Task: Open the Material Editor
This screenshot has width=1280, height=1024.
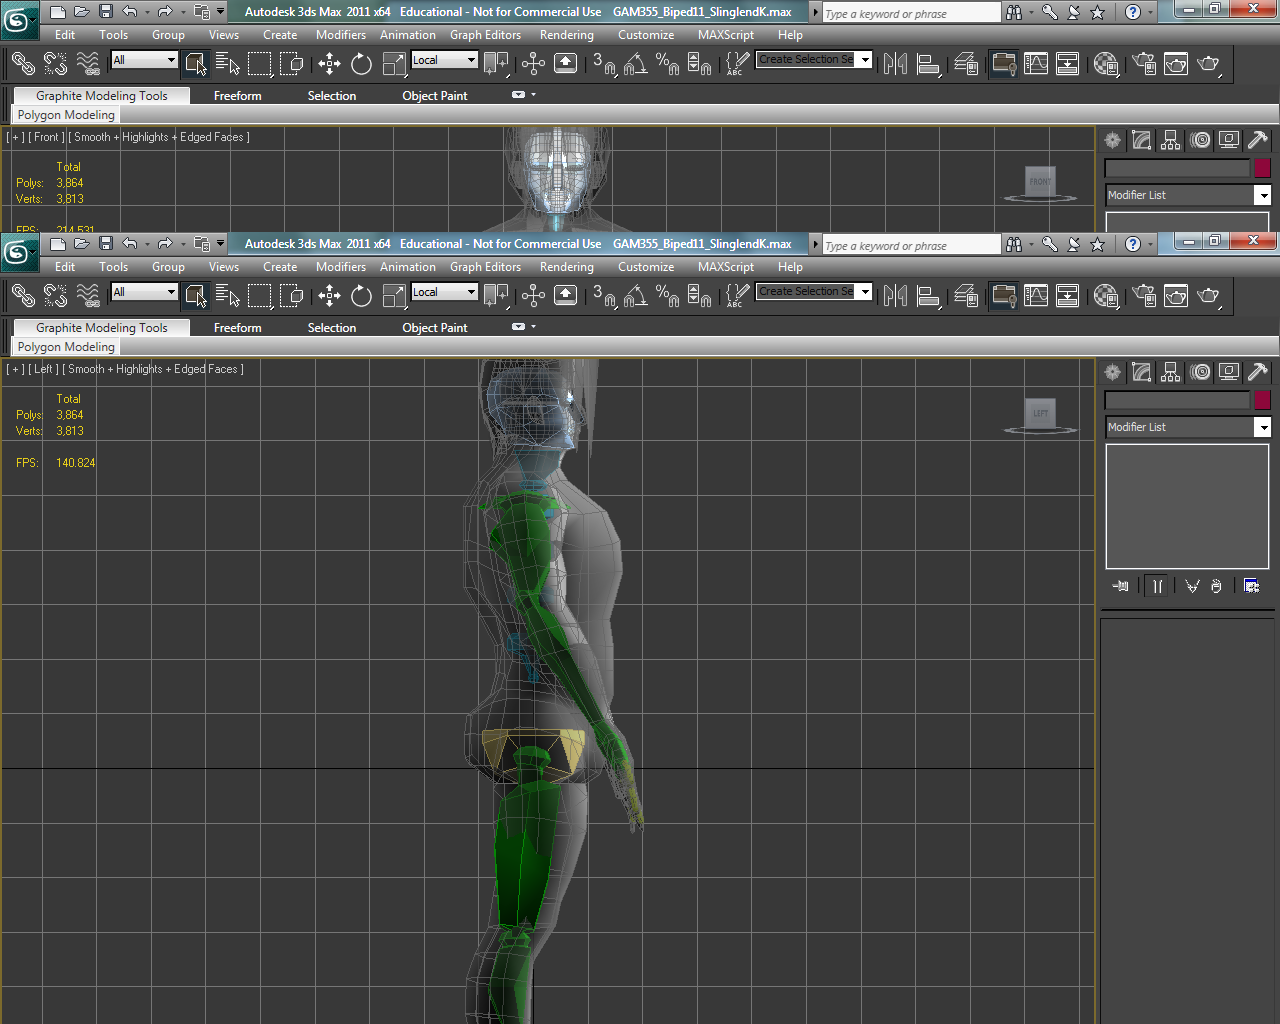Action: 1107,296
